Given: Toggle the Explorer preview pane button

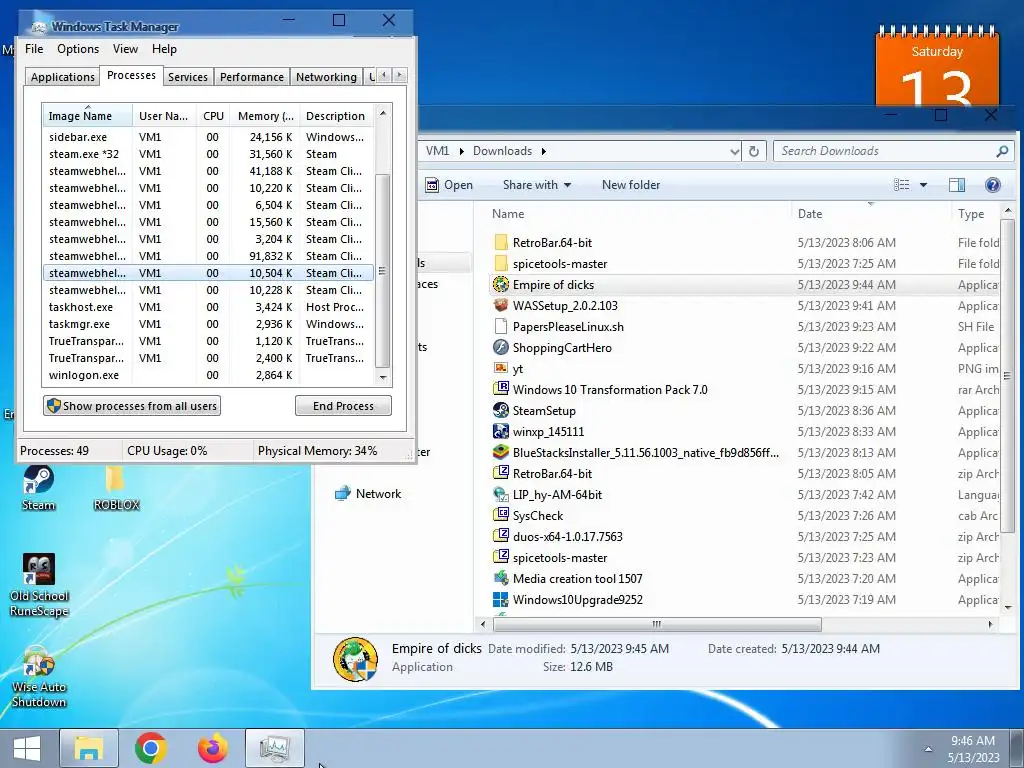Looking at the screenshot, I should tap(957, 185).
